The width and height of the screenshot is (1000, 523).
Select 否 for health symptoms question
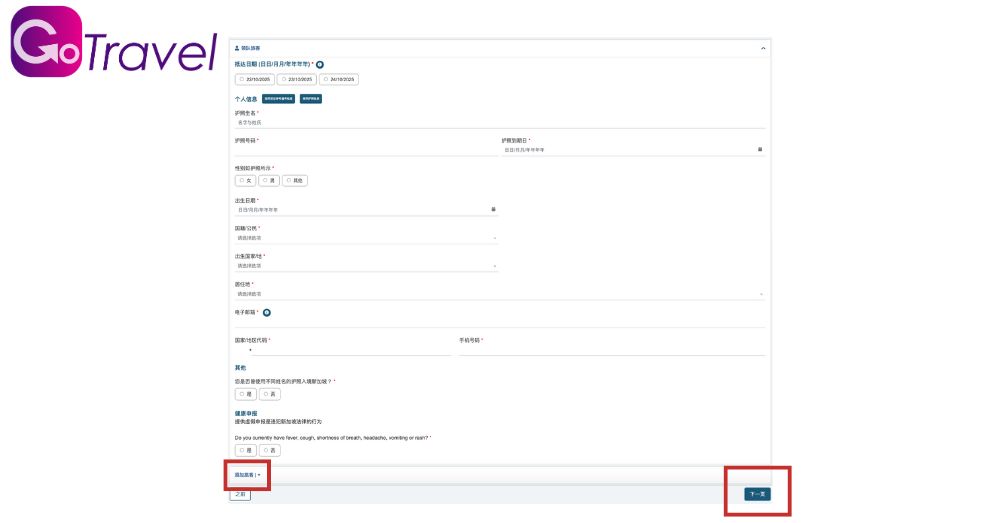coord(269,451)
